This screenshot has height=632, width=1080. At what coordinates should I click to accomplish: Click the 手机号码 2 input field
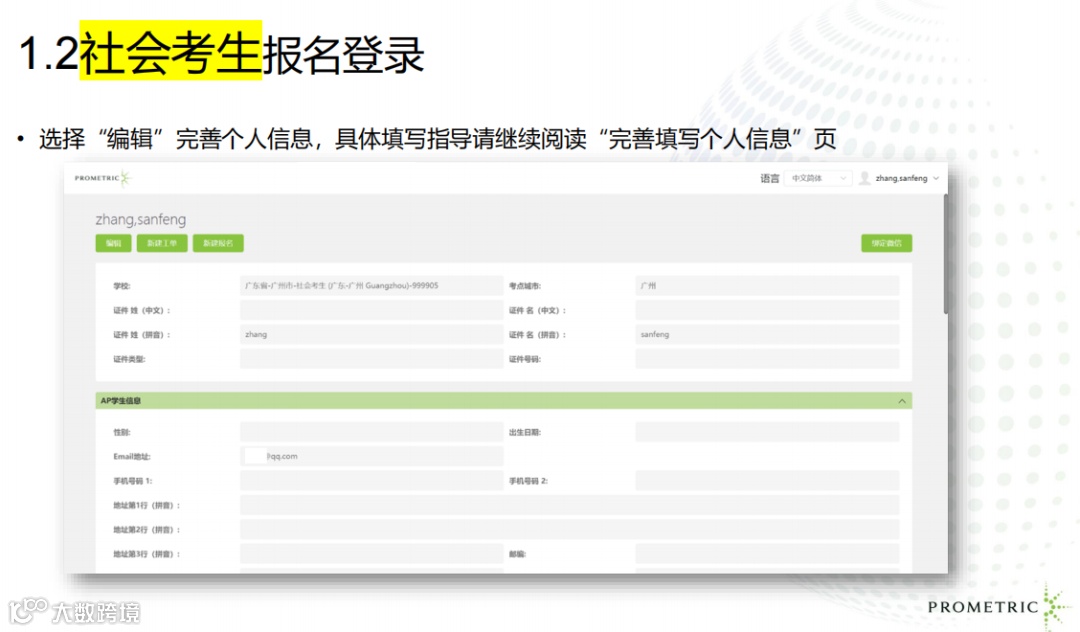tap(767, 481)
